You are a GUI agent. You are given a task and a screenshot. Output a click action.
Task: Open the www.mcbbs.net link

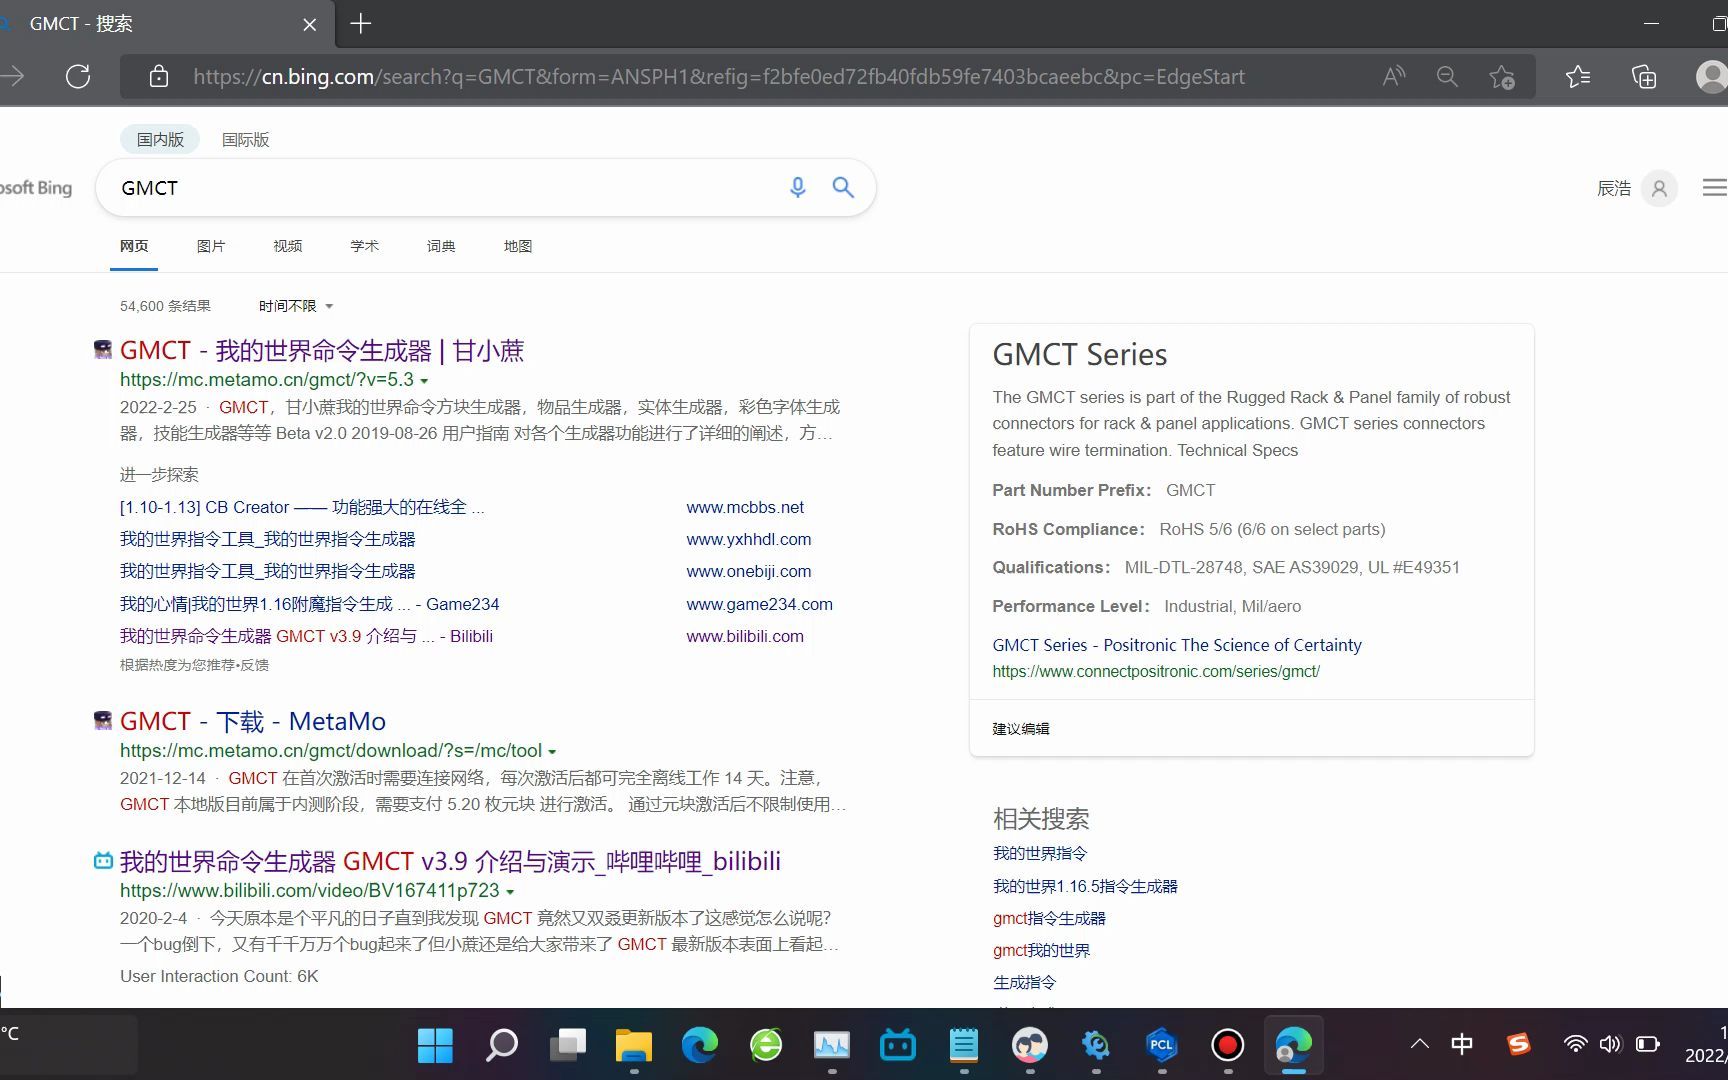[x=745, y=507]
